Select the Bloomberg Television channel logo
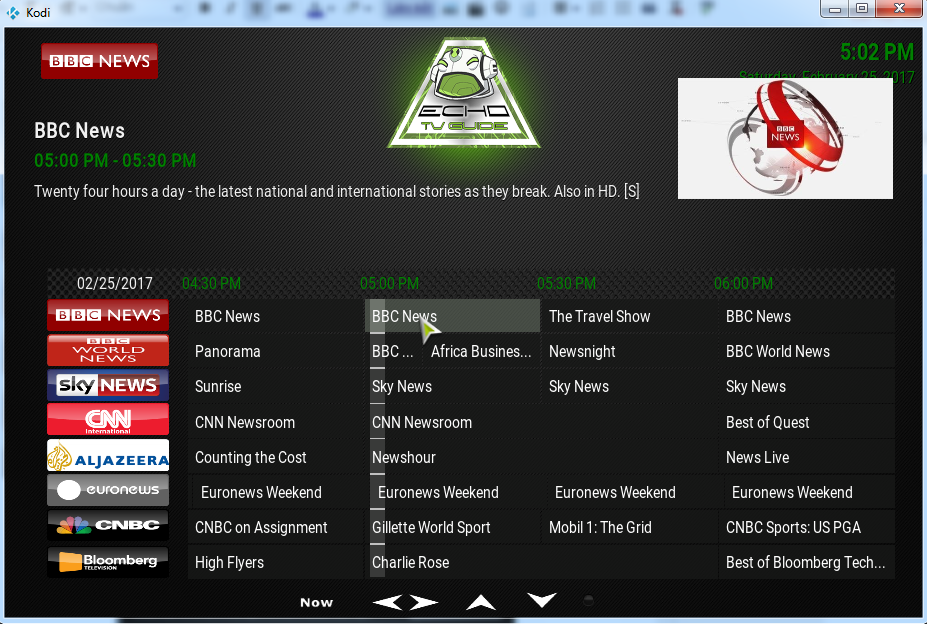 click(x=108, y=561)
